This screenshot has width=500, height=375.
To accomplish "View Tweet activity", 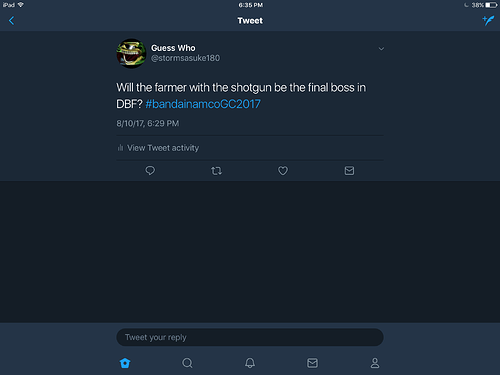I will (x=158, y=148).
